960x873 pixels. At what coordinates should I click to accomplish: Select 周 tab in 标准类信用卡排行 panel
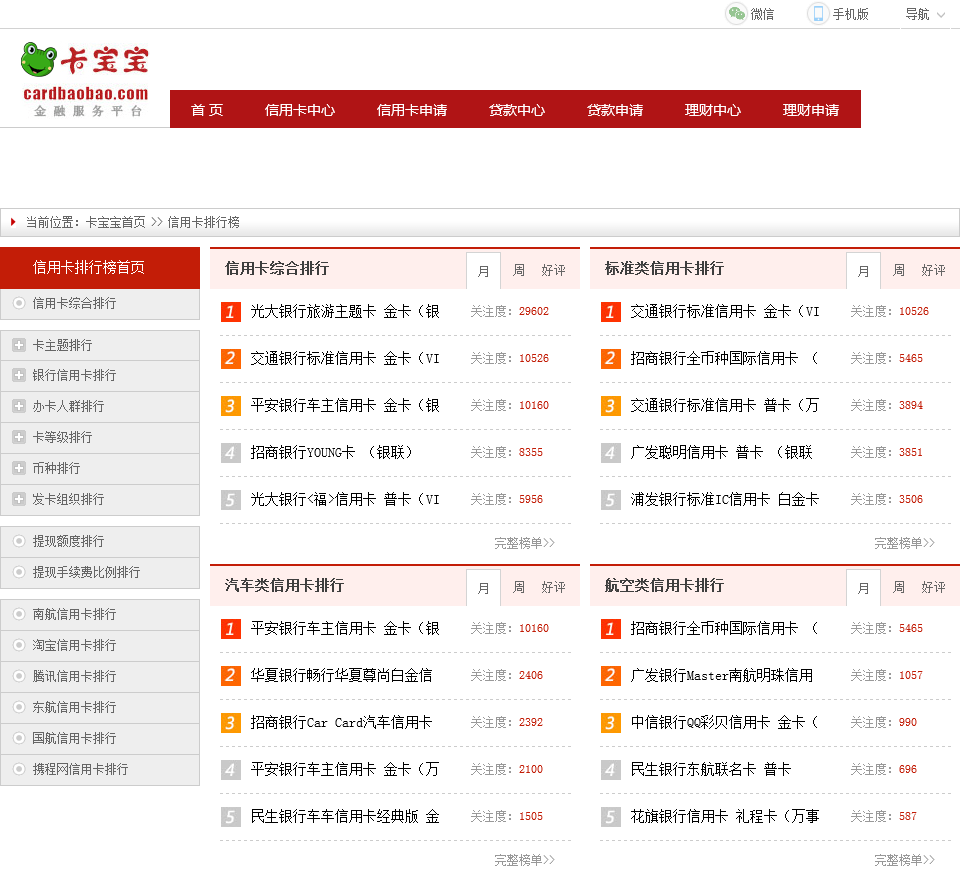pos(899,271)
